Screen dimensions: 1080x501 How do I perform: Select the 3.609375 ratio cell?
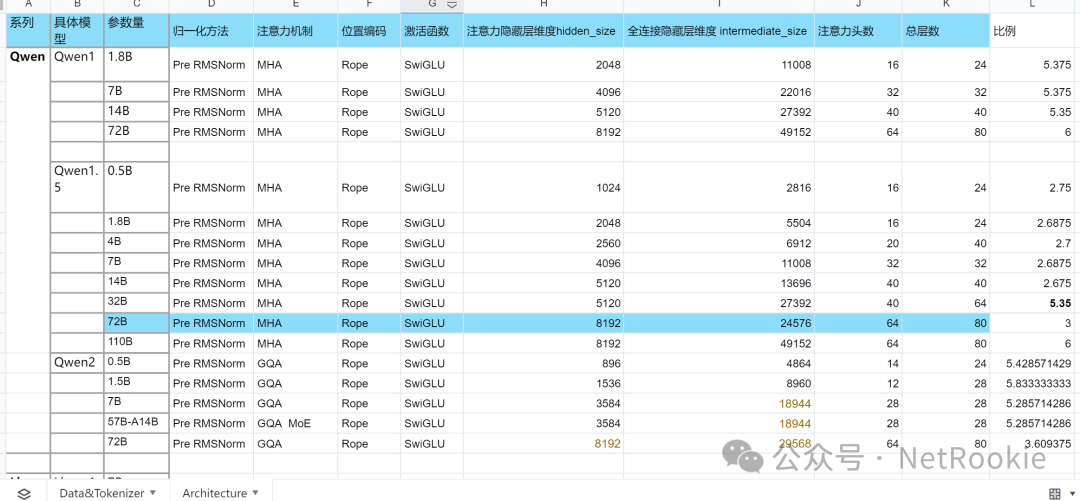pos(1032,443)
